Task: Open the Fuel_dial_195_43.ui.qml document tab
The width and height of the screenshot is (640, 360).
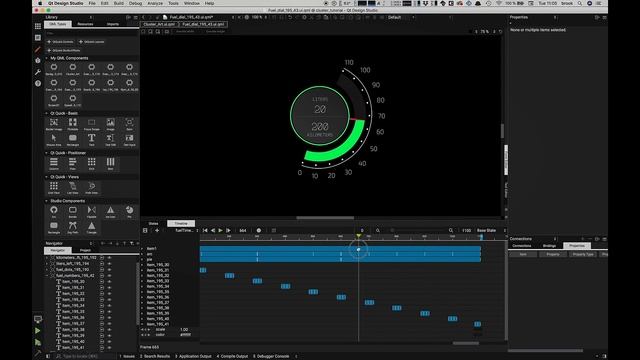Action: (203, 24)
